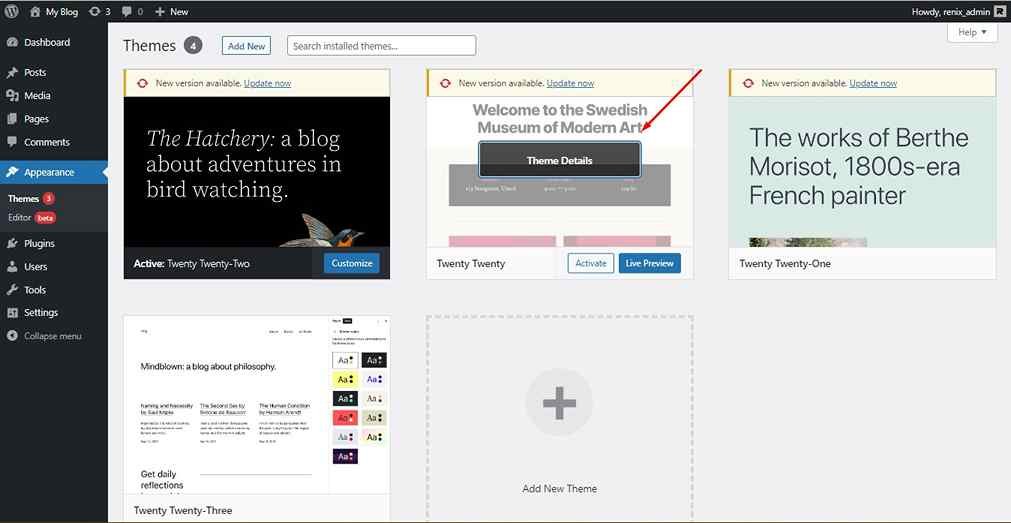Open the comments bubble icon in admin bar
The image size is (1011, 523).
(126, 12)
